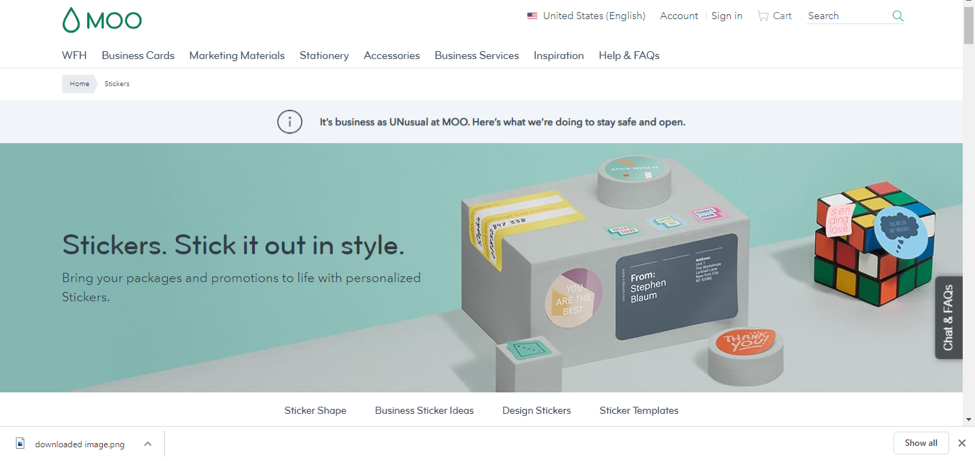Screen dimensions: 975x461
Task: Open the Chat & FAQs side tab
Action: (x=948, y=317)
